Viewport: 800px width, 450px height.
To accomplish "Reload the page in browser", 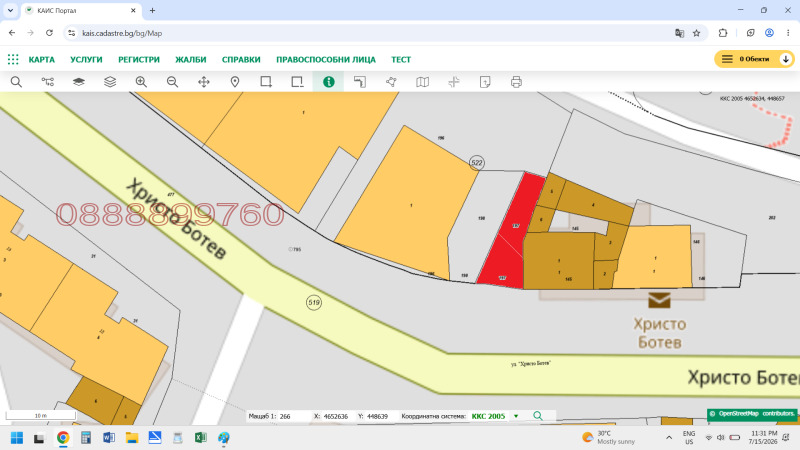I will point(49,33).
